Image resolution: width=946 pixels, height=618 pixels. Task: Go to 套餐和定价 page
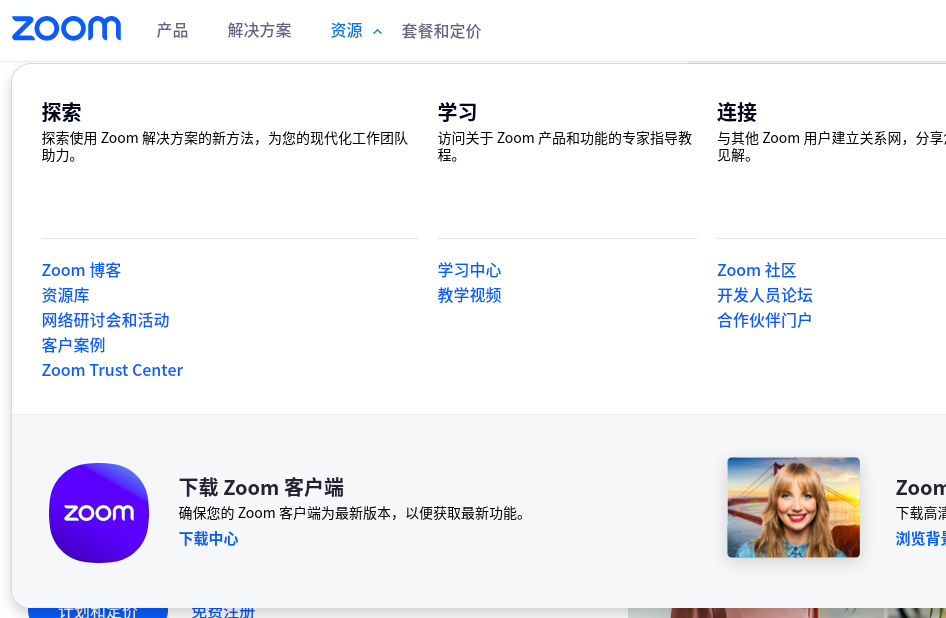coord(441,31)
